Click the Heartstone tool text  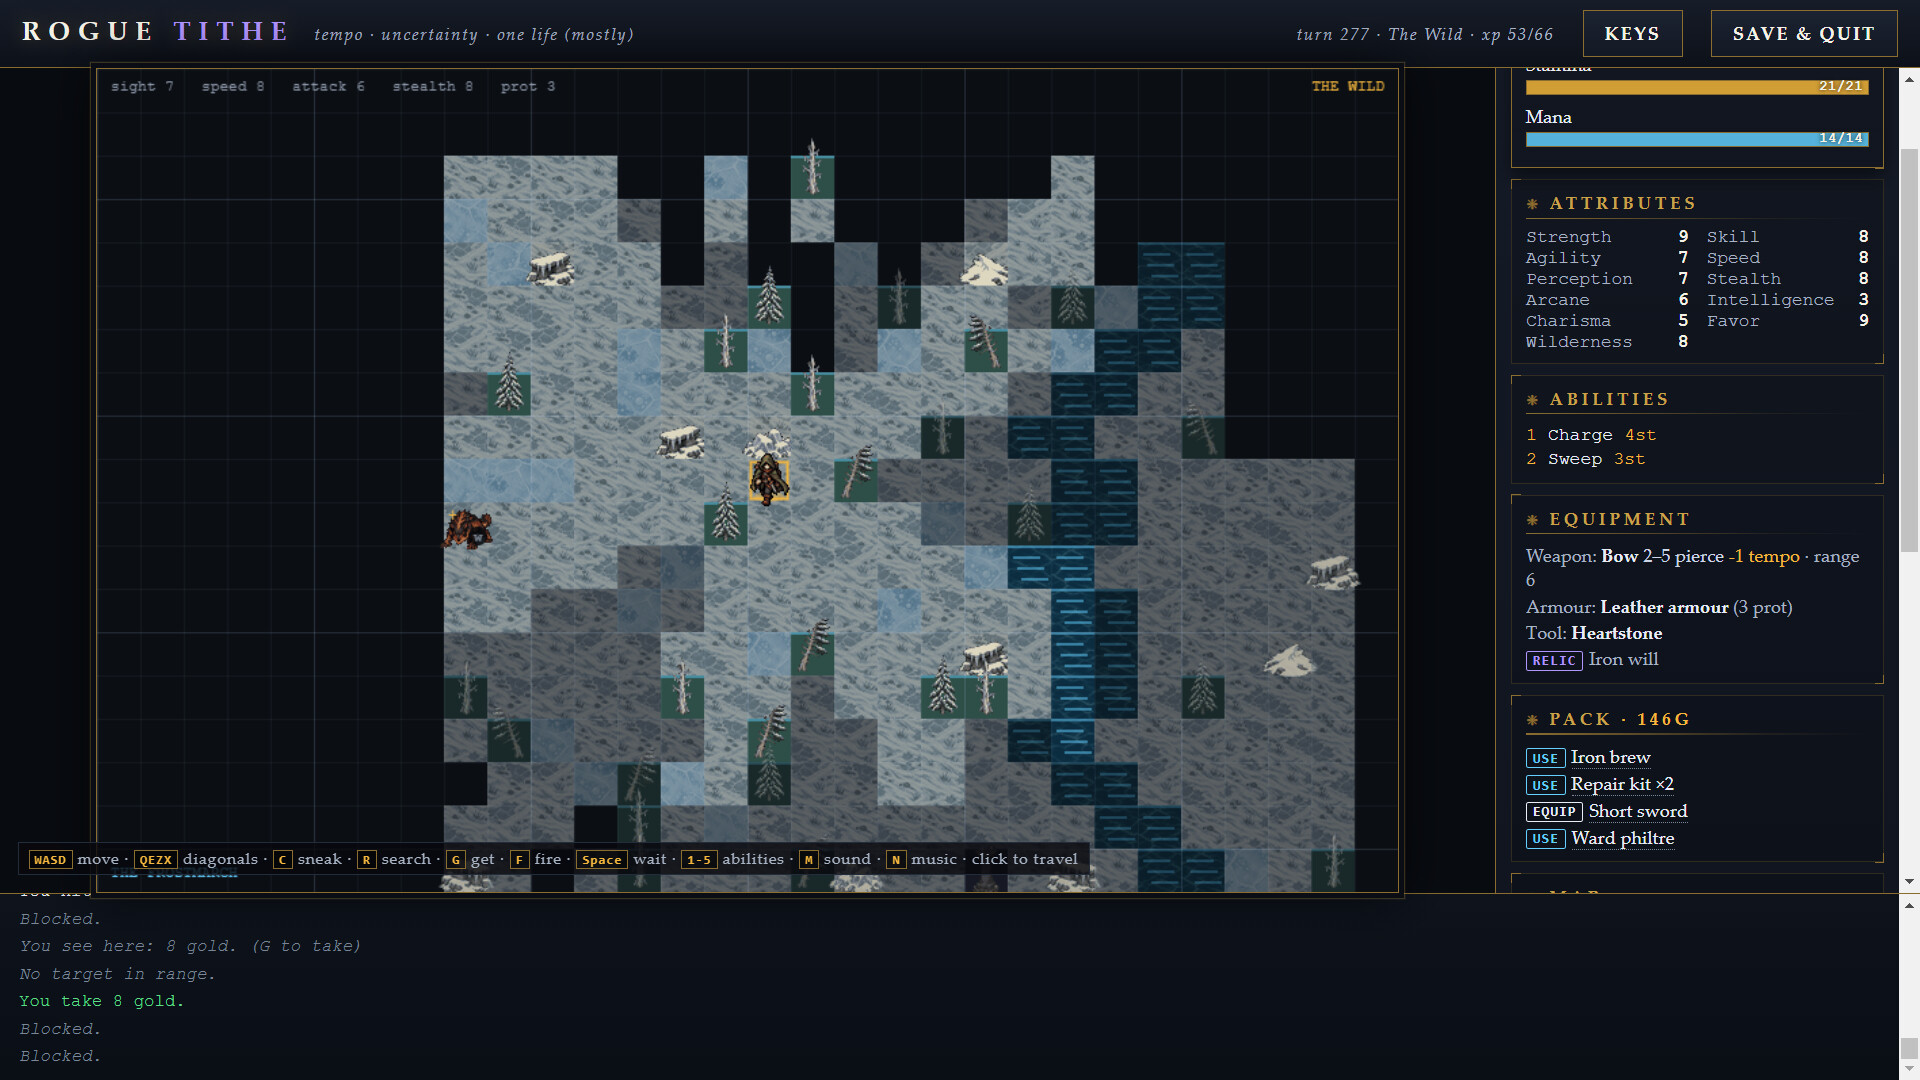[x=1616, y=634]
